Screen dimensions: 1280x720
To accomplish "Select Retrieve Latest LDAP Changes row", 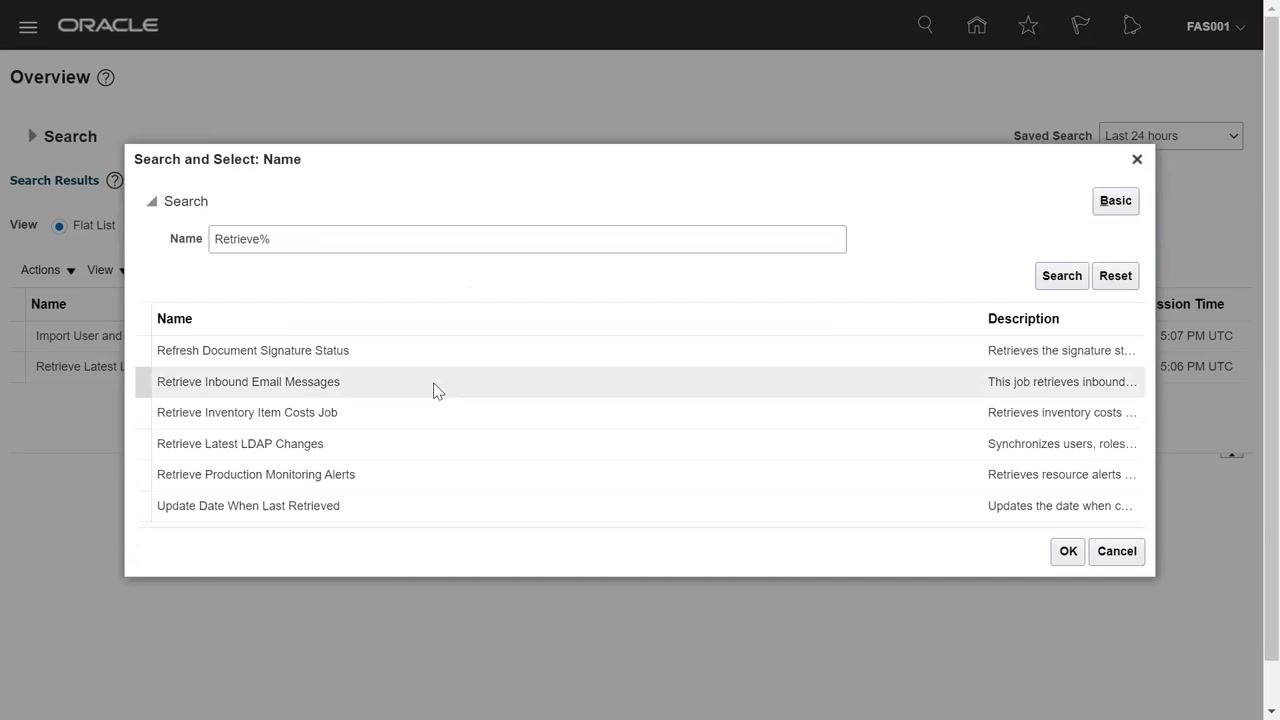I will [640, 444].
